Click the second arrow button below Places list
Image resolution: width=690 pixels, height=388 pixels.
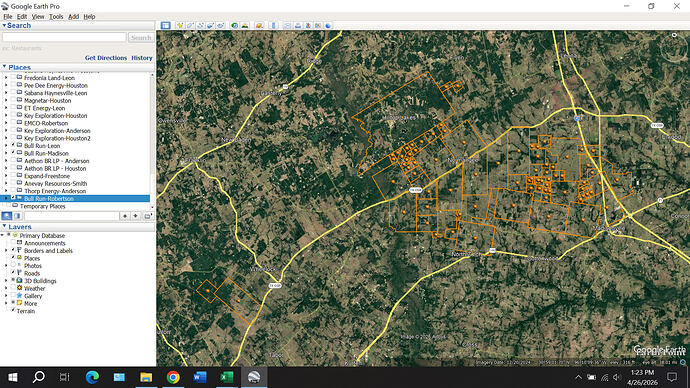tap(136, 216)
